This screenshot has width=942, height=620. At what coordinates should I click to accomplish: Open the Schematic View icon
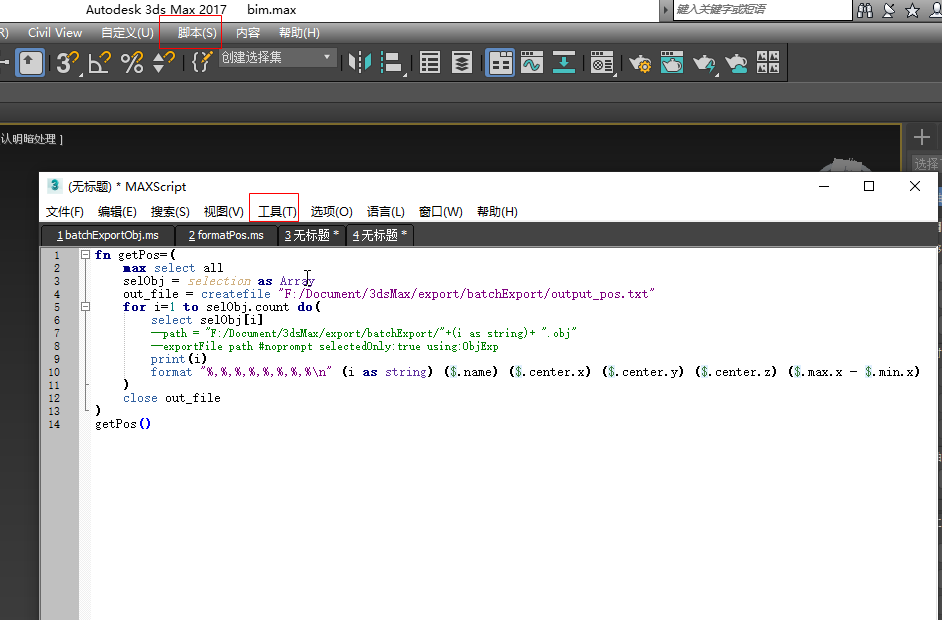click(564, 62)
